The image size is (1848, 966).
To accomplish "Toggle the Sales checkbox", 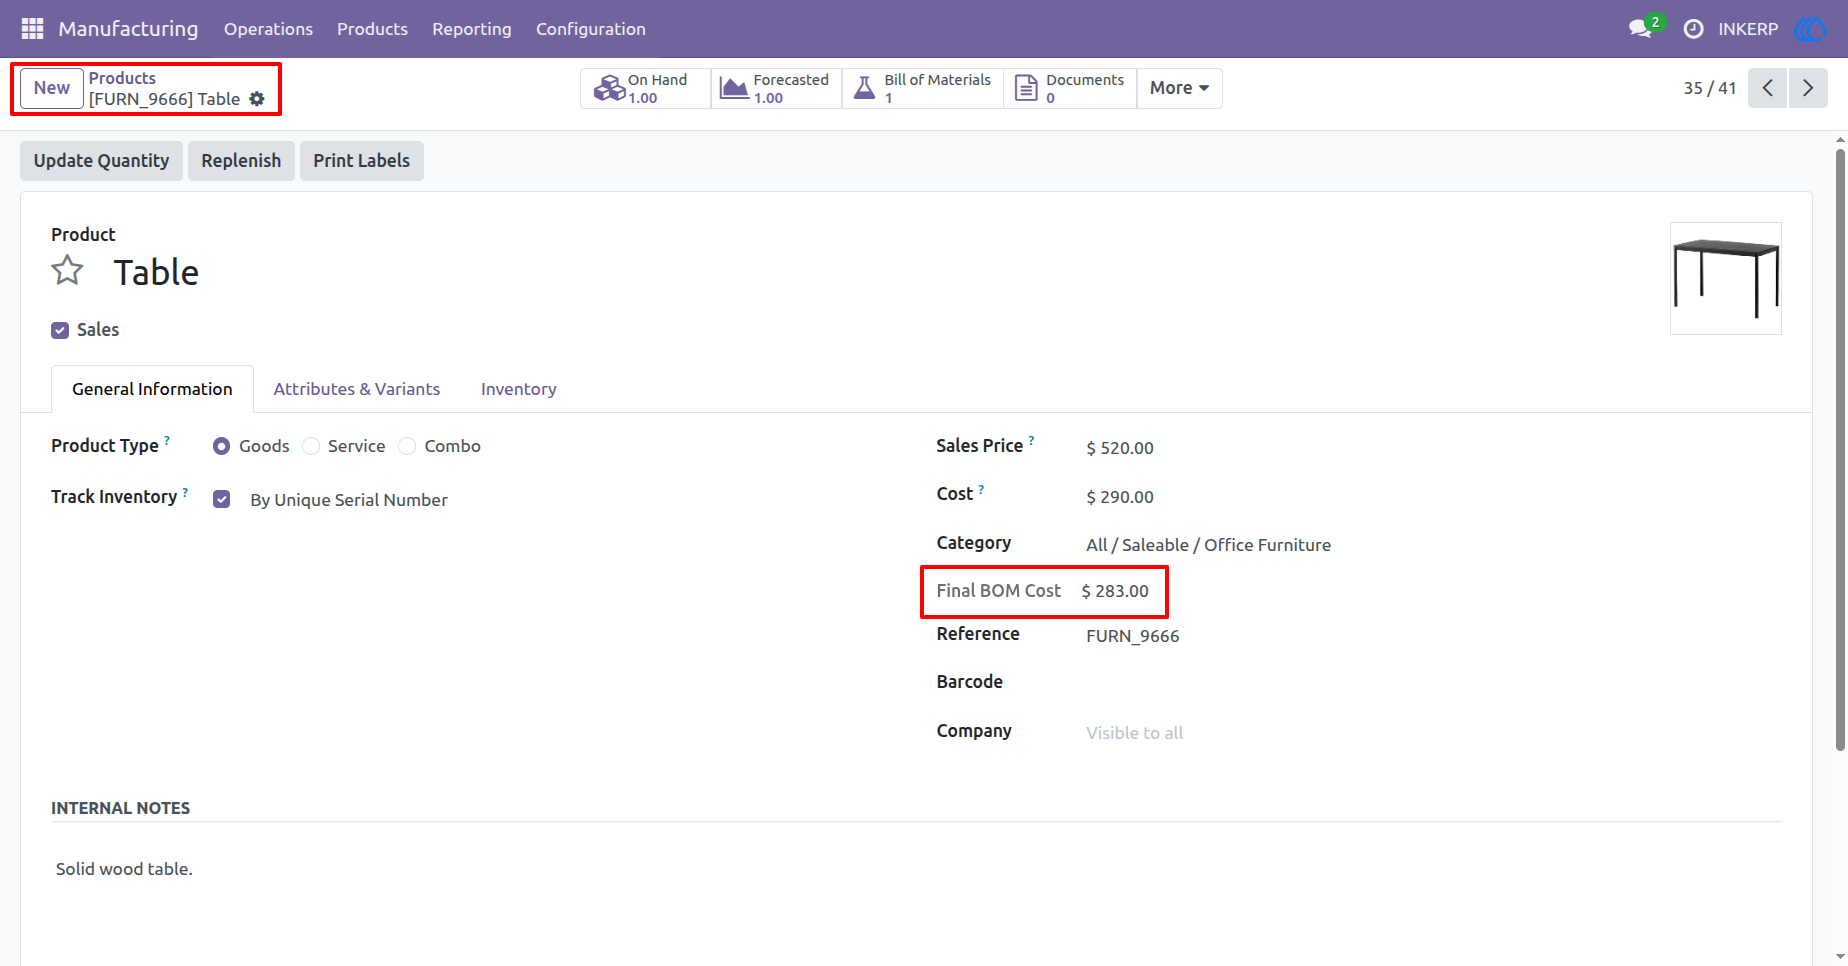I will click(60, 330).
